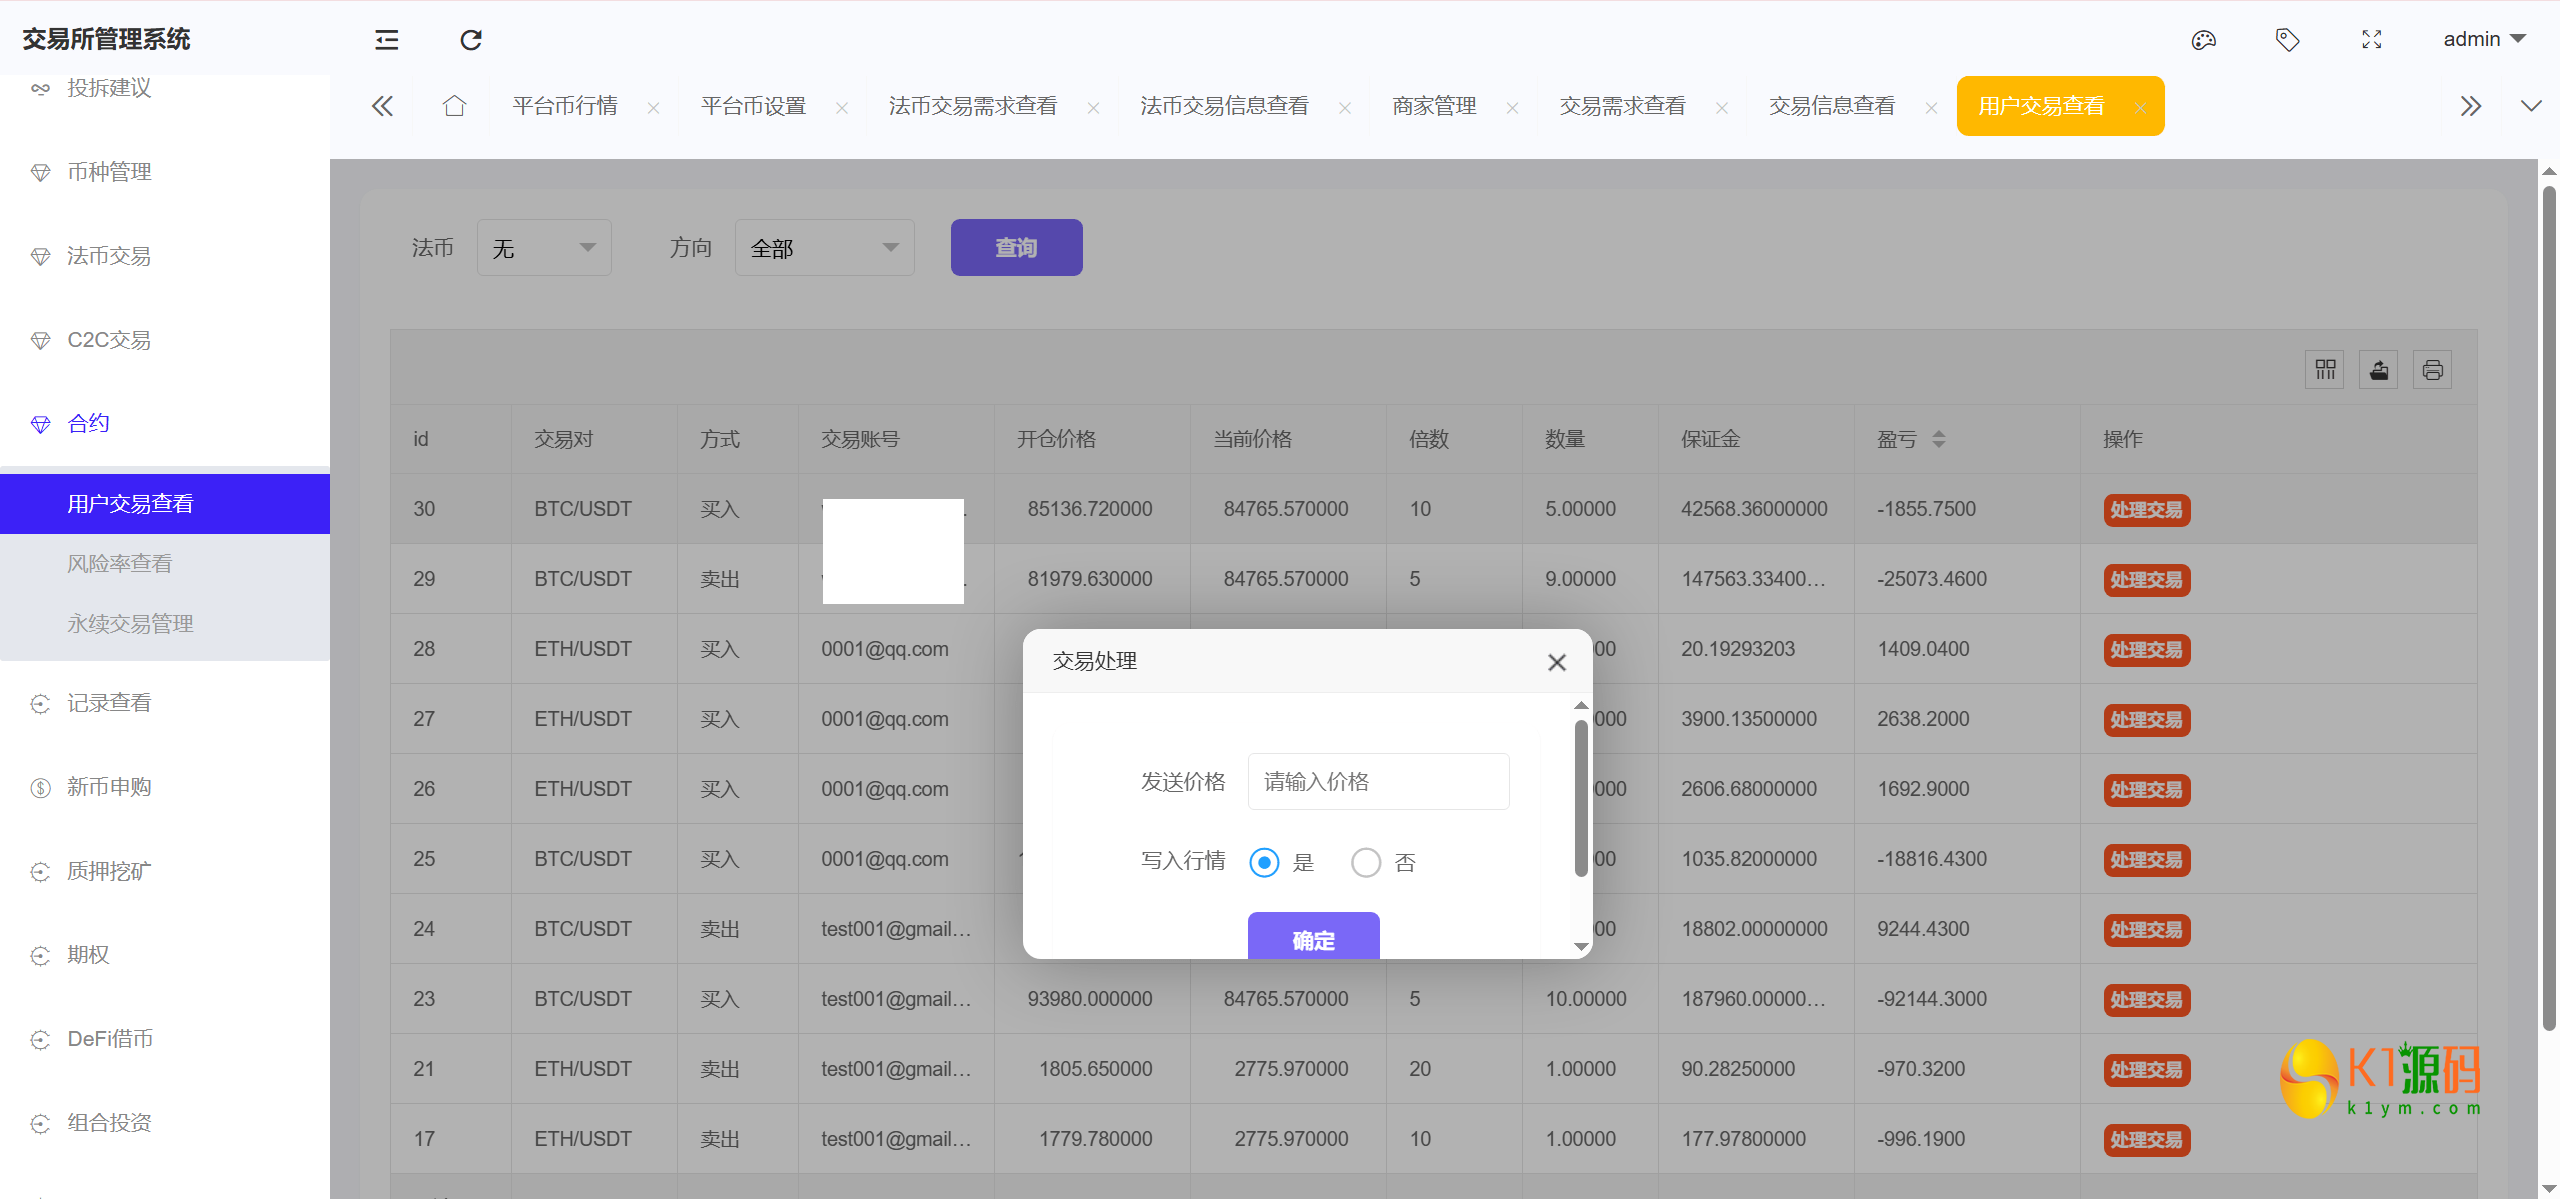2560x1199 pixels.
Task: Print the table using the printer icon
Action: [2433, 369]
